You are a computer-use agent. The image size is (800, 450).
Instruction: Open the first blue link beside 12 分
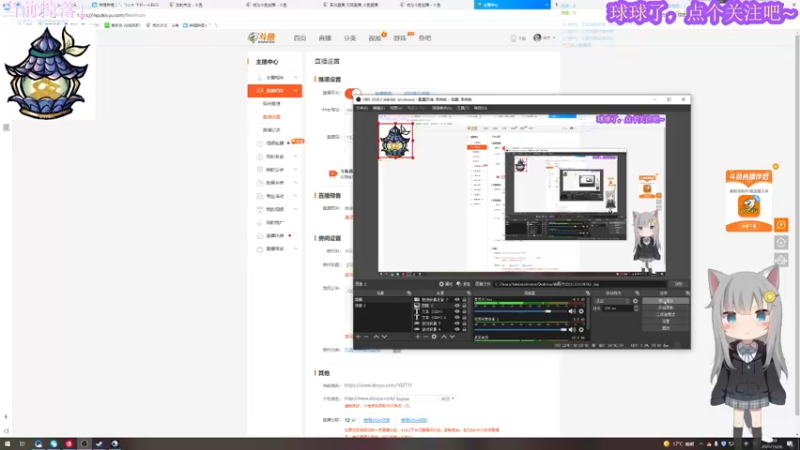(x=377, y=420)
